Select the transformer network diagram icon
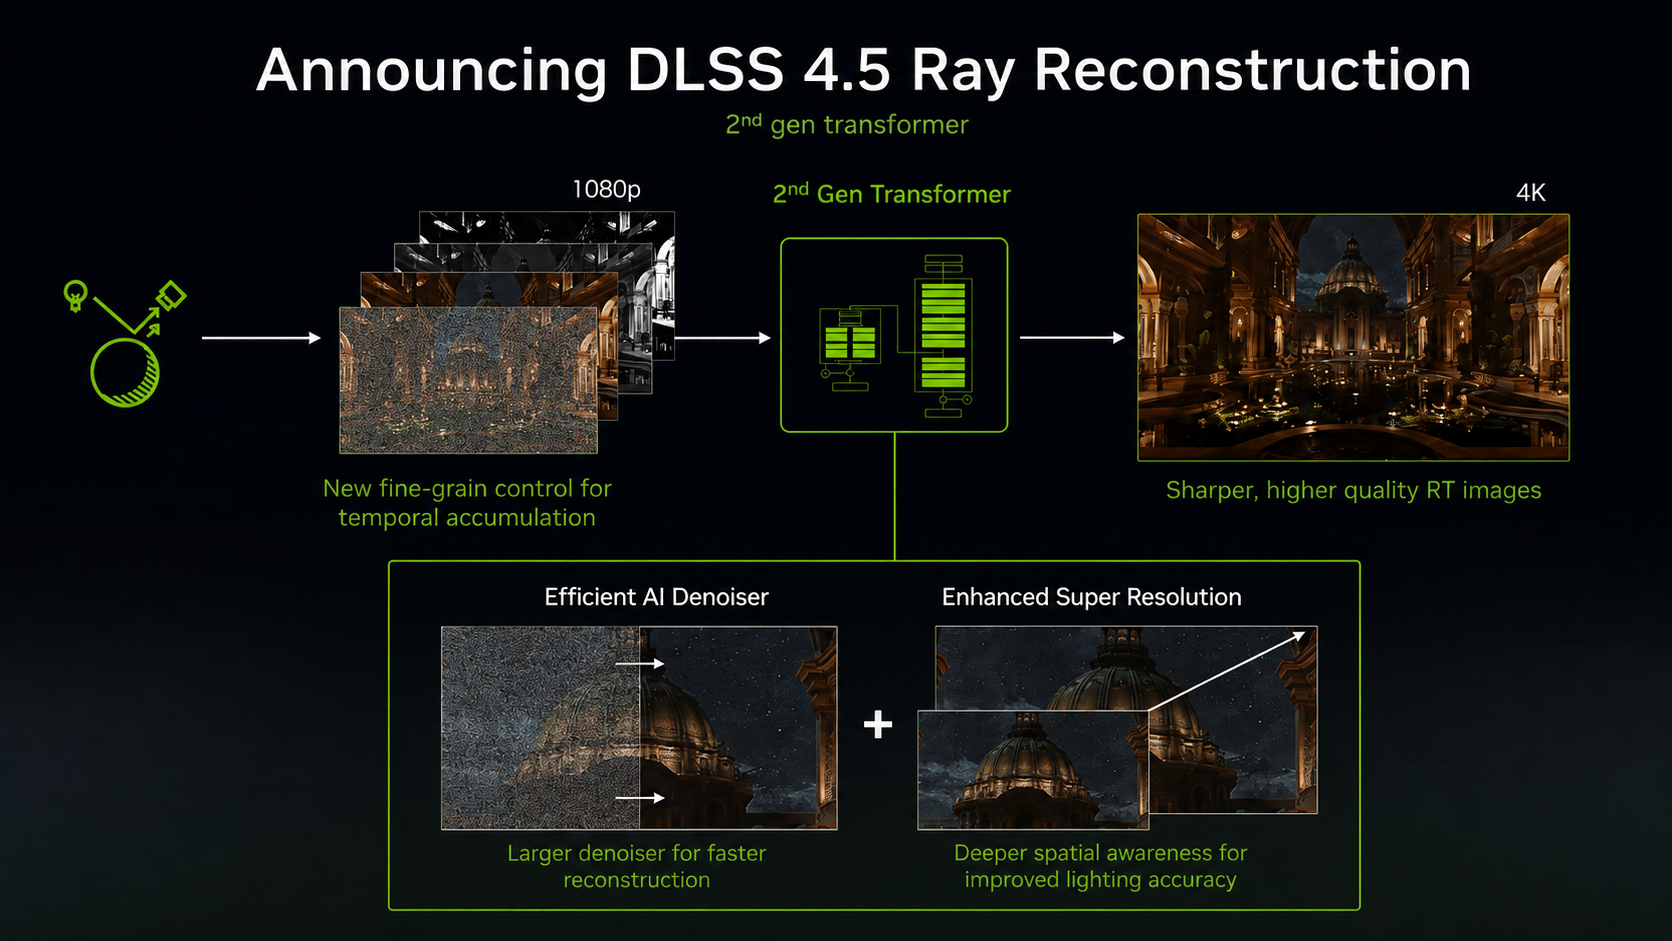Screen dimensions: 1672x941 tap(894, 335)
